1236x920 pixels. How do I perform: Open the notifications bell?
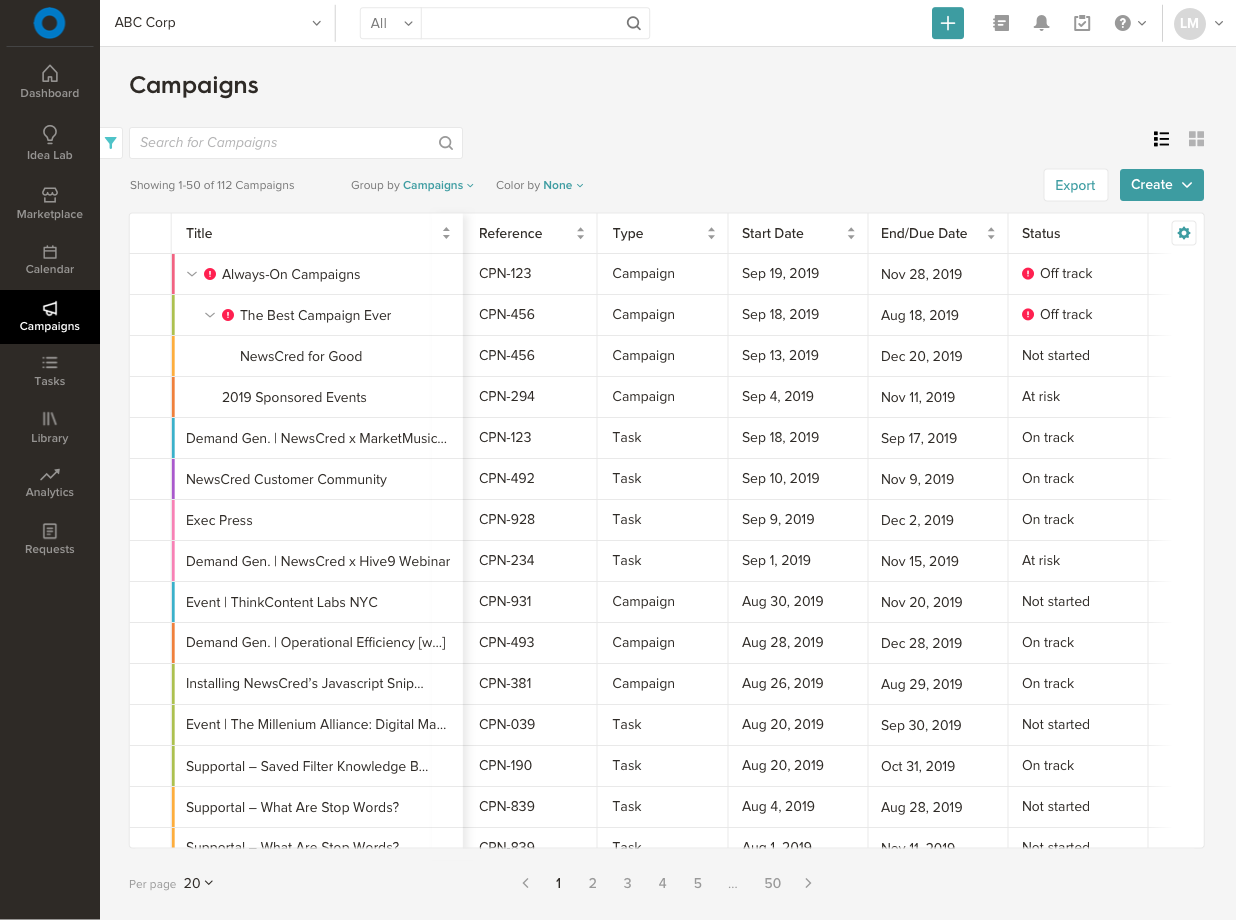[x=1041, y=23]
